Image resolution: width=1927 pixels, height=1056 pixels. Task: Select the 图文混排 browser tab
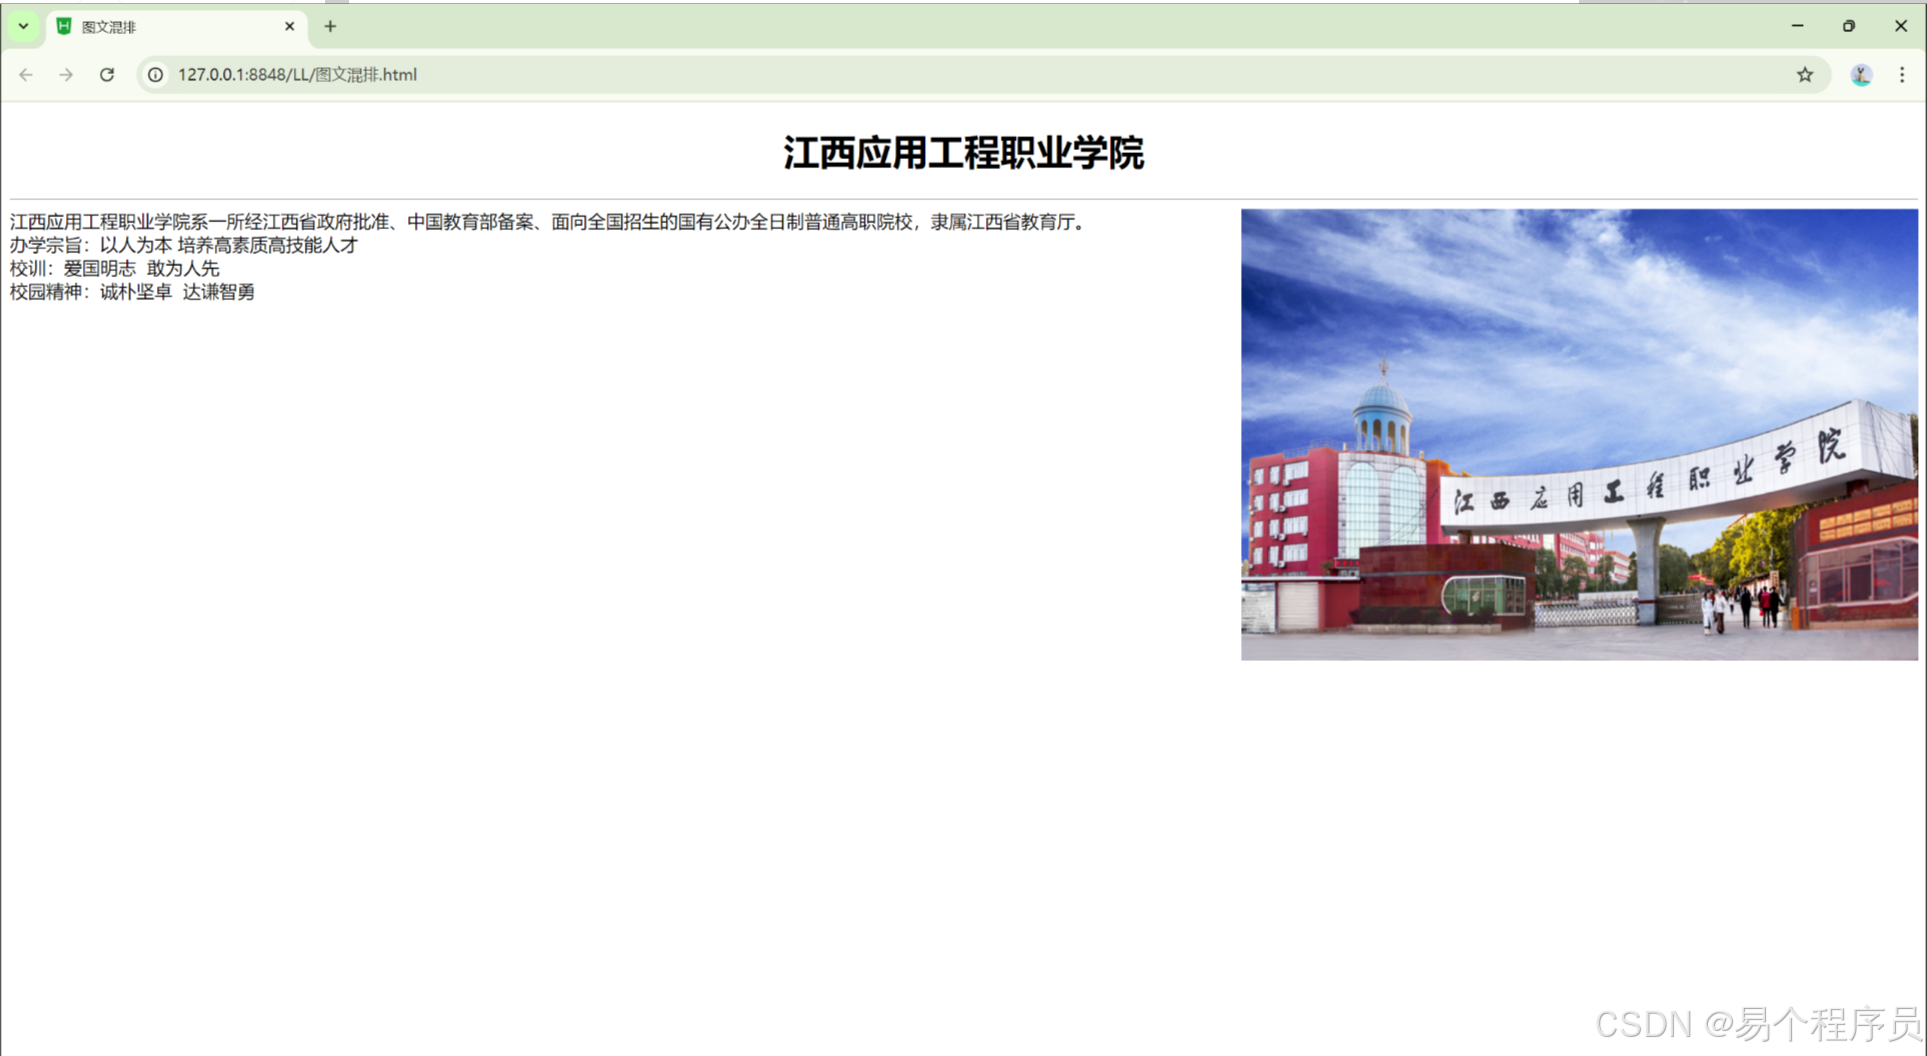tap(176, 27)
